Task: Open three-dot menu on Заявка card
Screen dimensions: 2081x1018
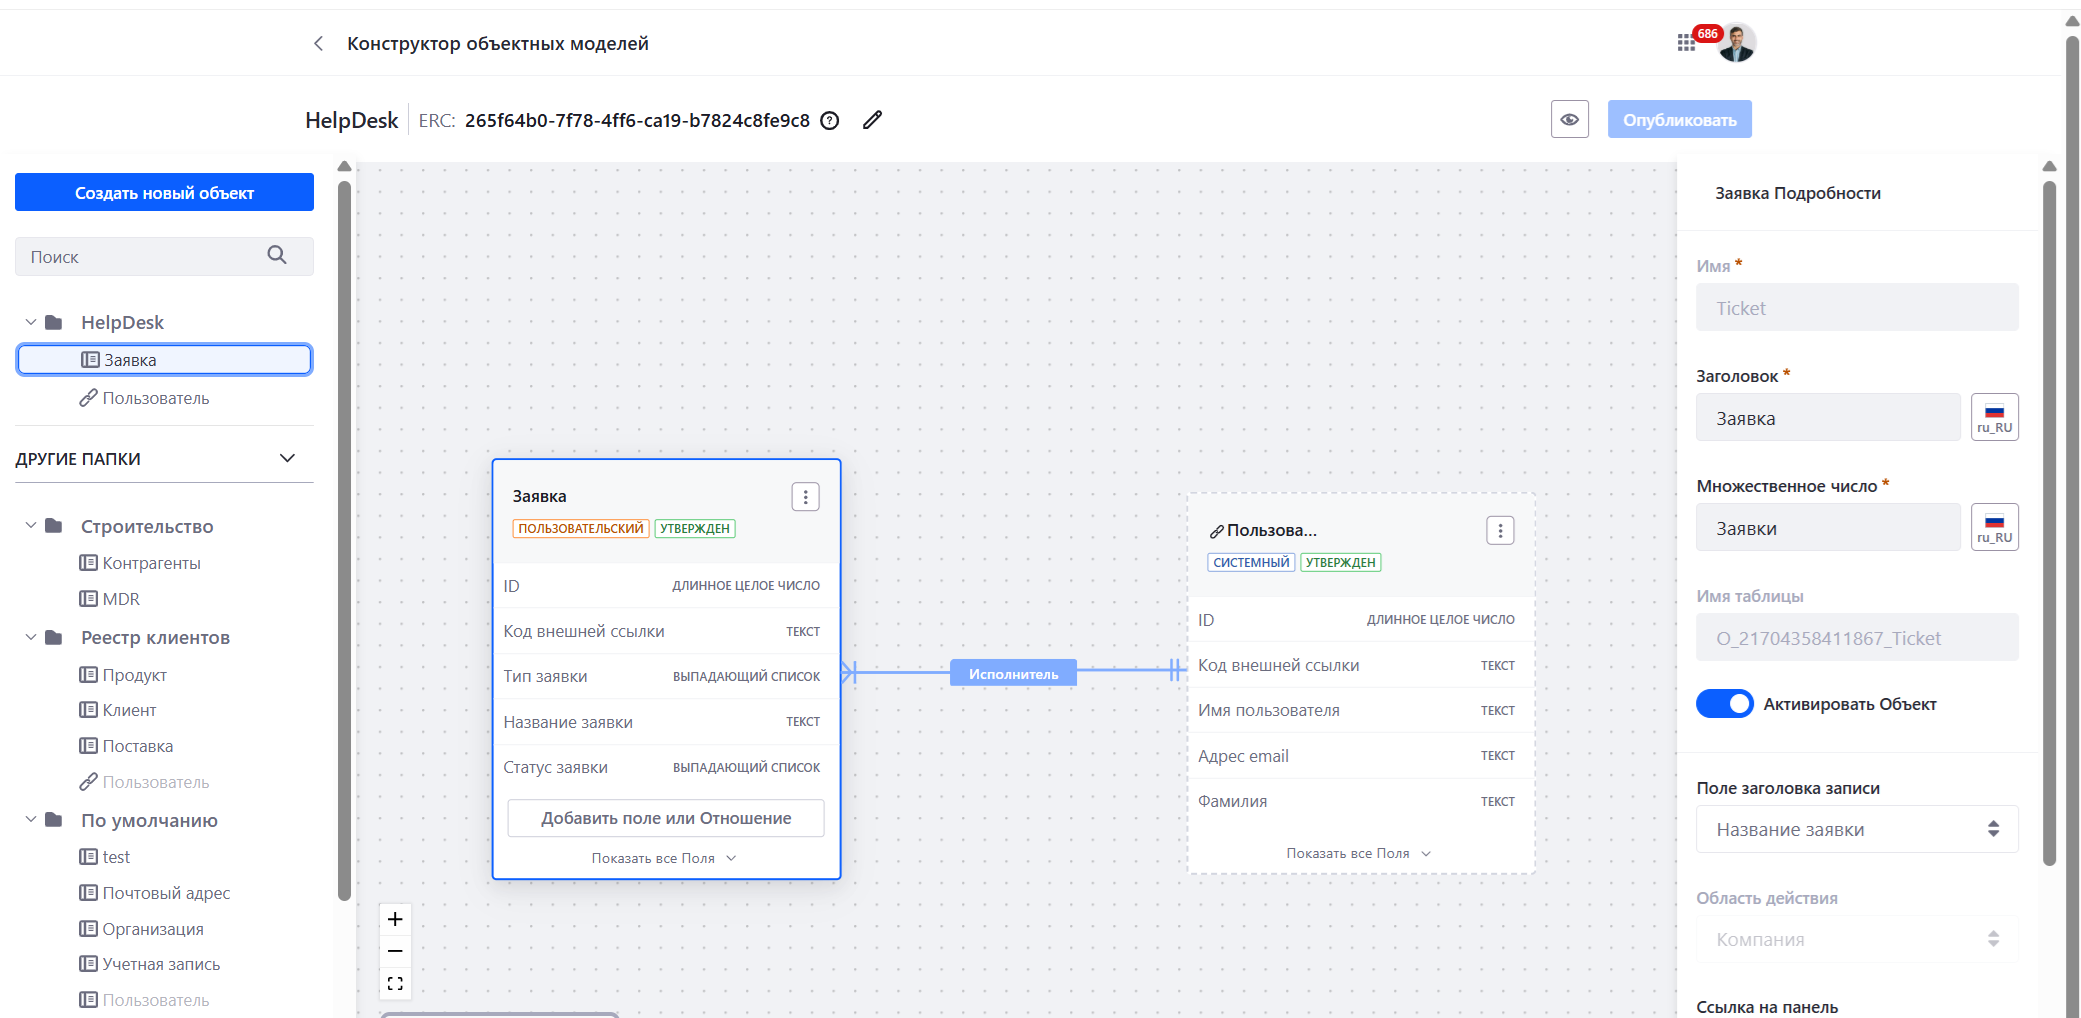Action: point(805,497)
